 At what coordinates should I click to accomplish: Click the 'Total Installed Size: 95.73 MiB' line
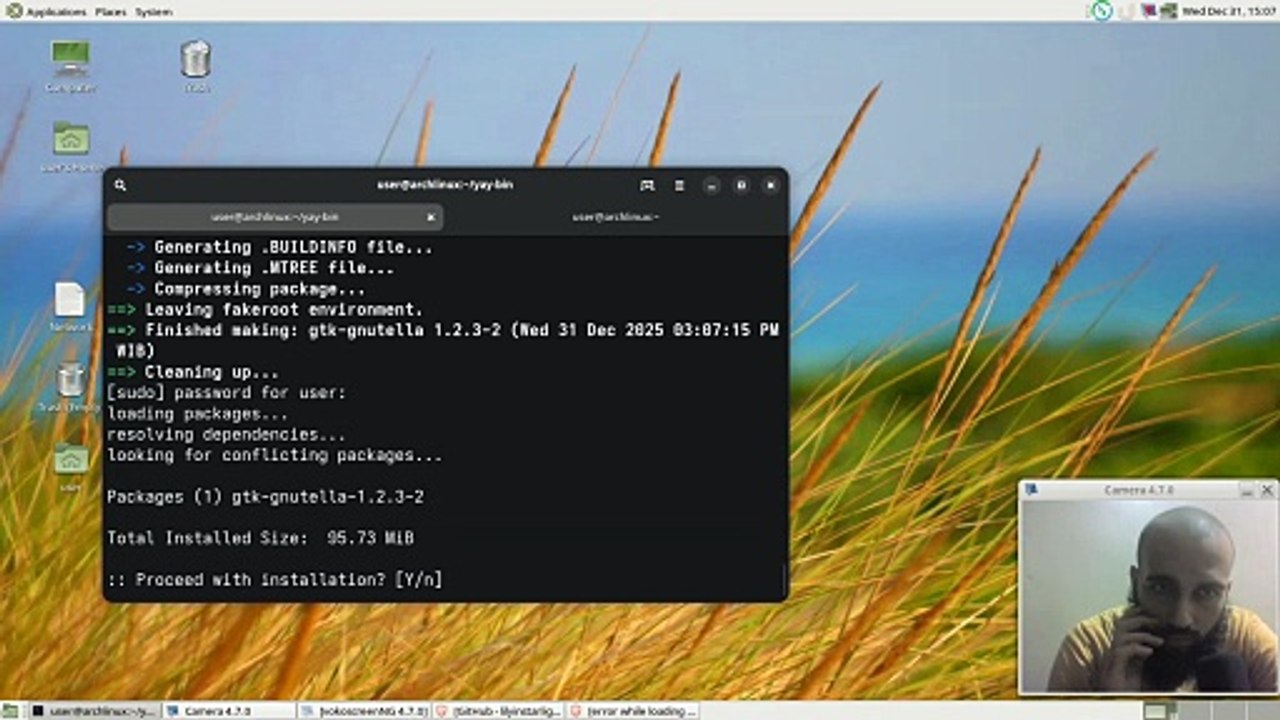click(x=260, y=538)
